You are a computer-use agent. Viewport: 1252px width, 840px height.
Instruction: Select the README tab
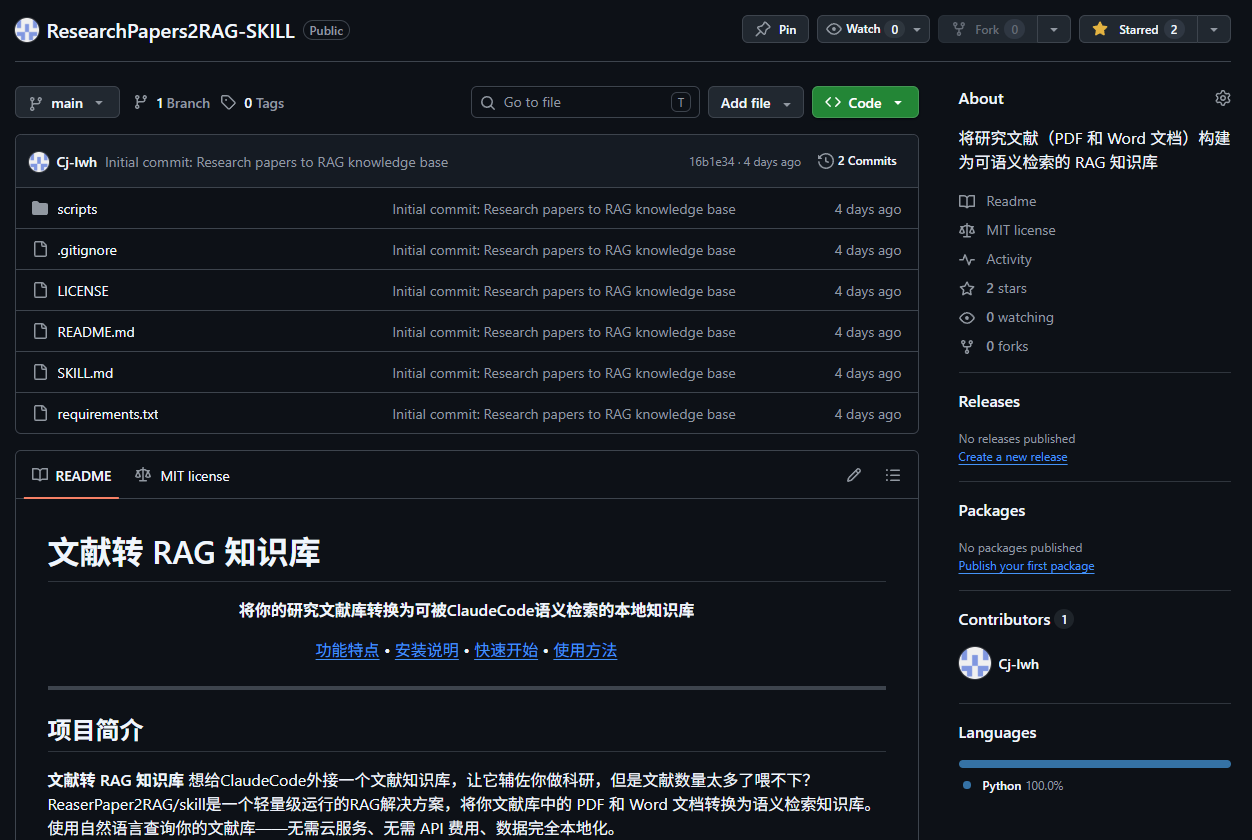click(72, 476)
